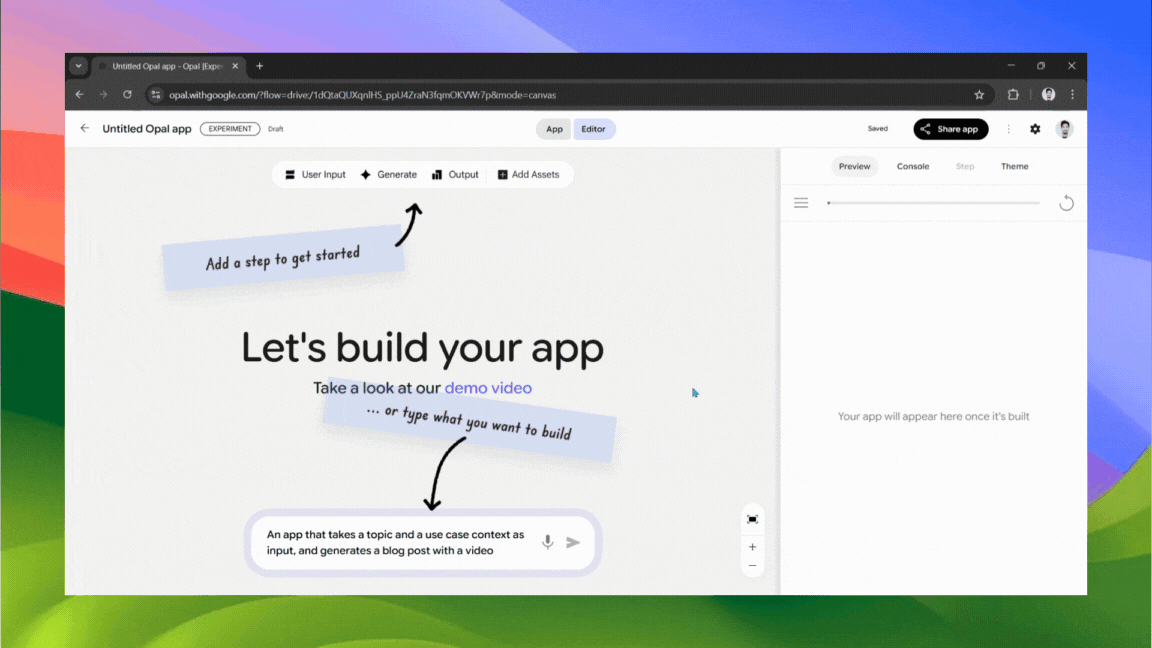The image size is (1152, 648).
Task: Open the browser tab dropdown arrow
Action: point(78,66)
